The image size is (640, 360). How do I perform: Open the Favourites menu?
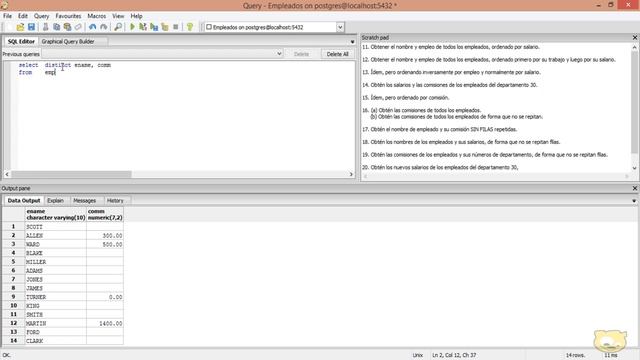[68, 16]
